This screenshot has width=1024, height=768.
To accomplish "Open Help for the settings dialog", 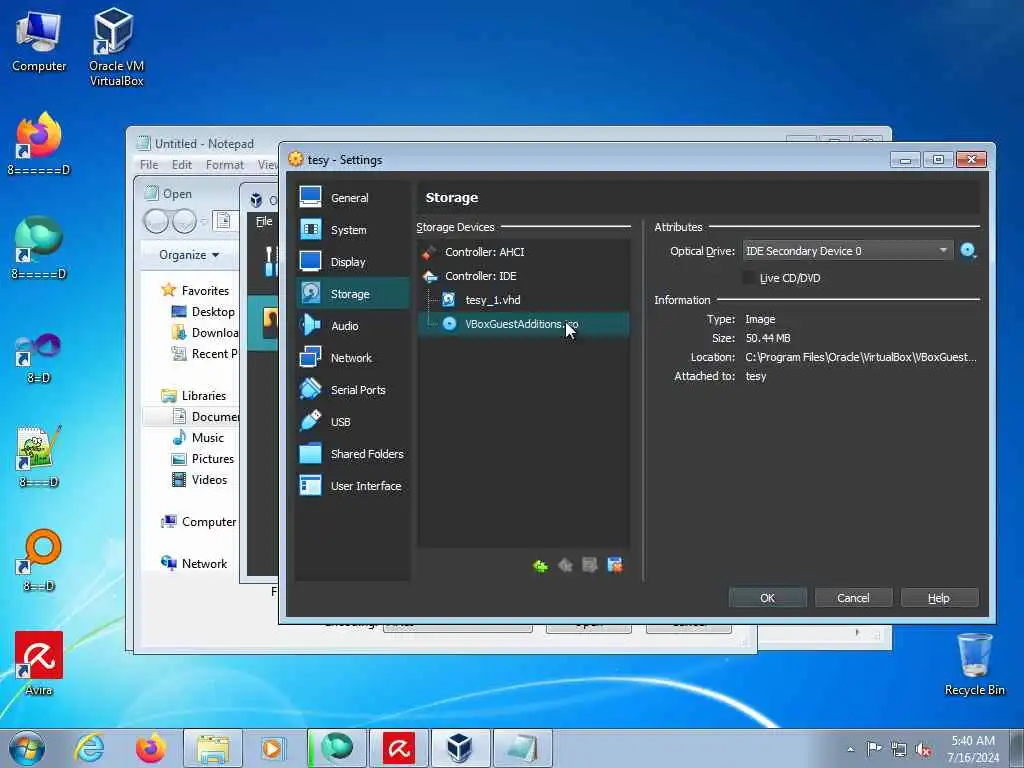I will click(939, 598).
